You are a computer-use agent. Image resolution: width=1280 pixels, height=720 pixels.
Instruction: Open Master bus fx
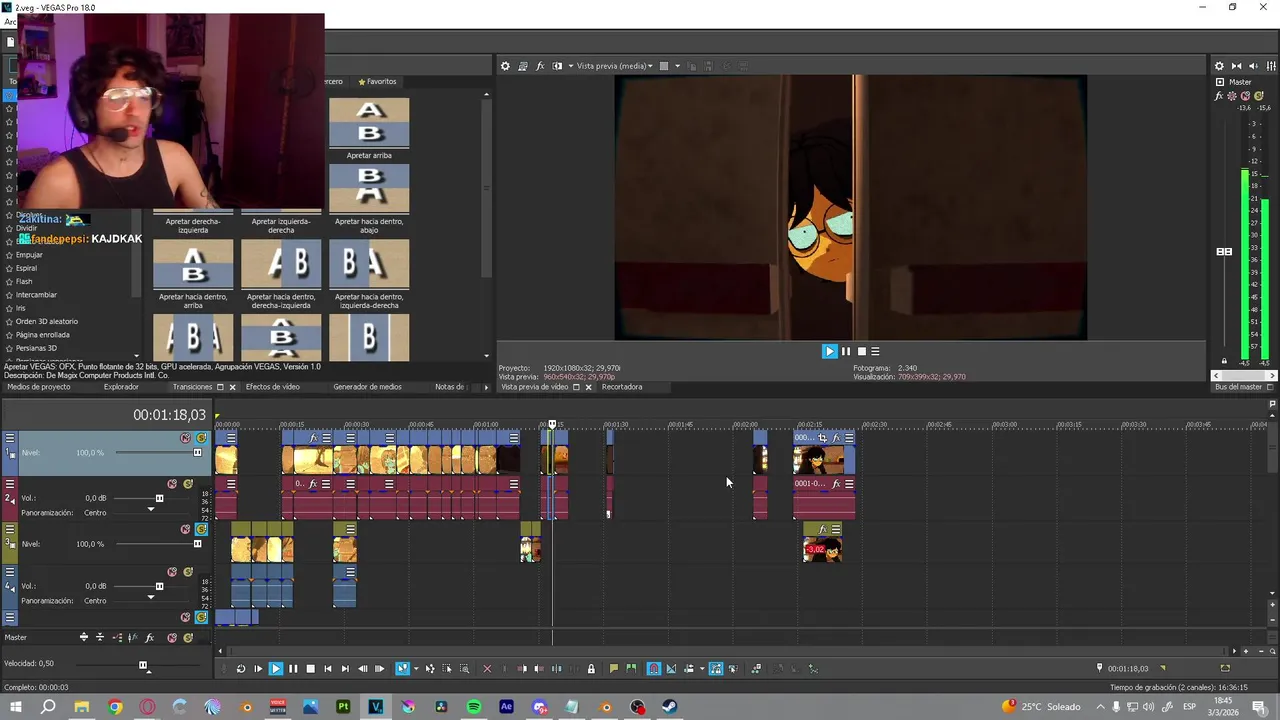1219,96
